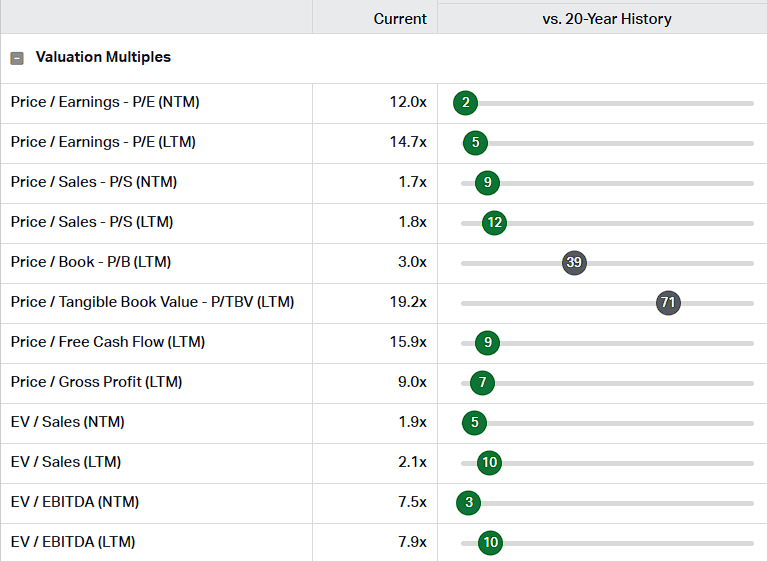Click the Price / Gross Profit marker 7
The width and height of the screenshot is (767, 561).
click(482, 382)
